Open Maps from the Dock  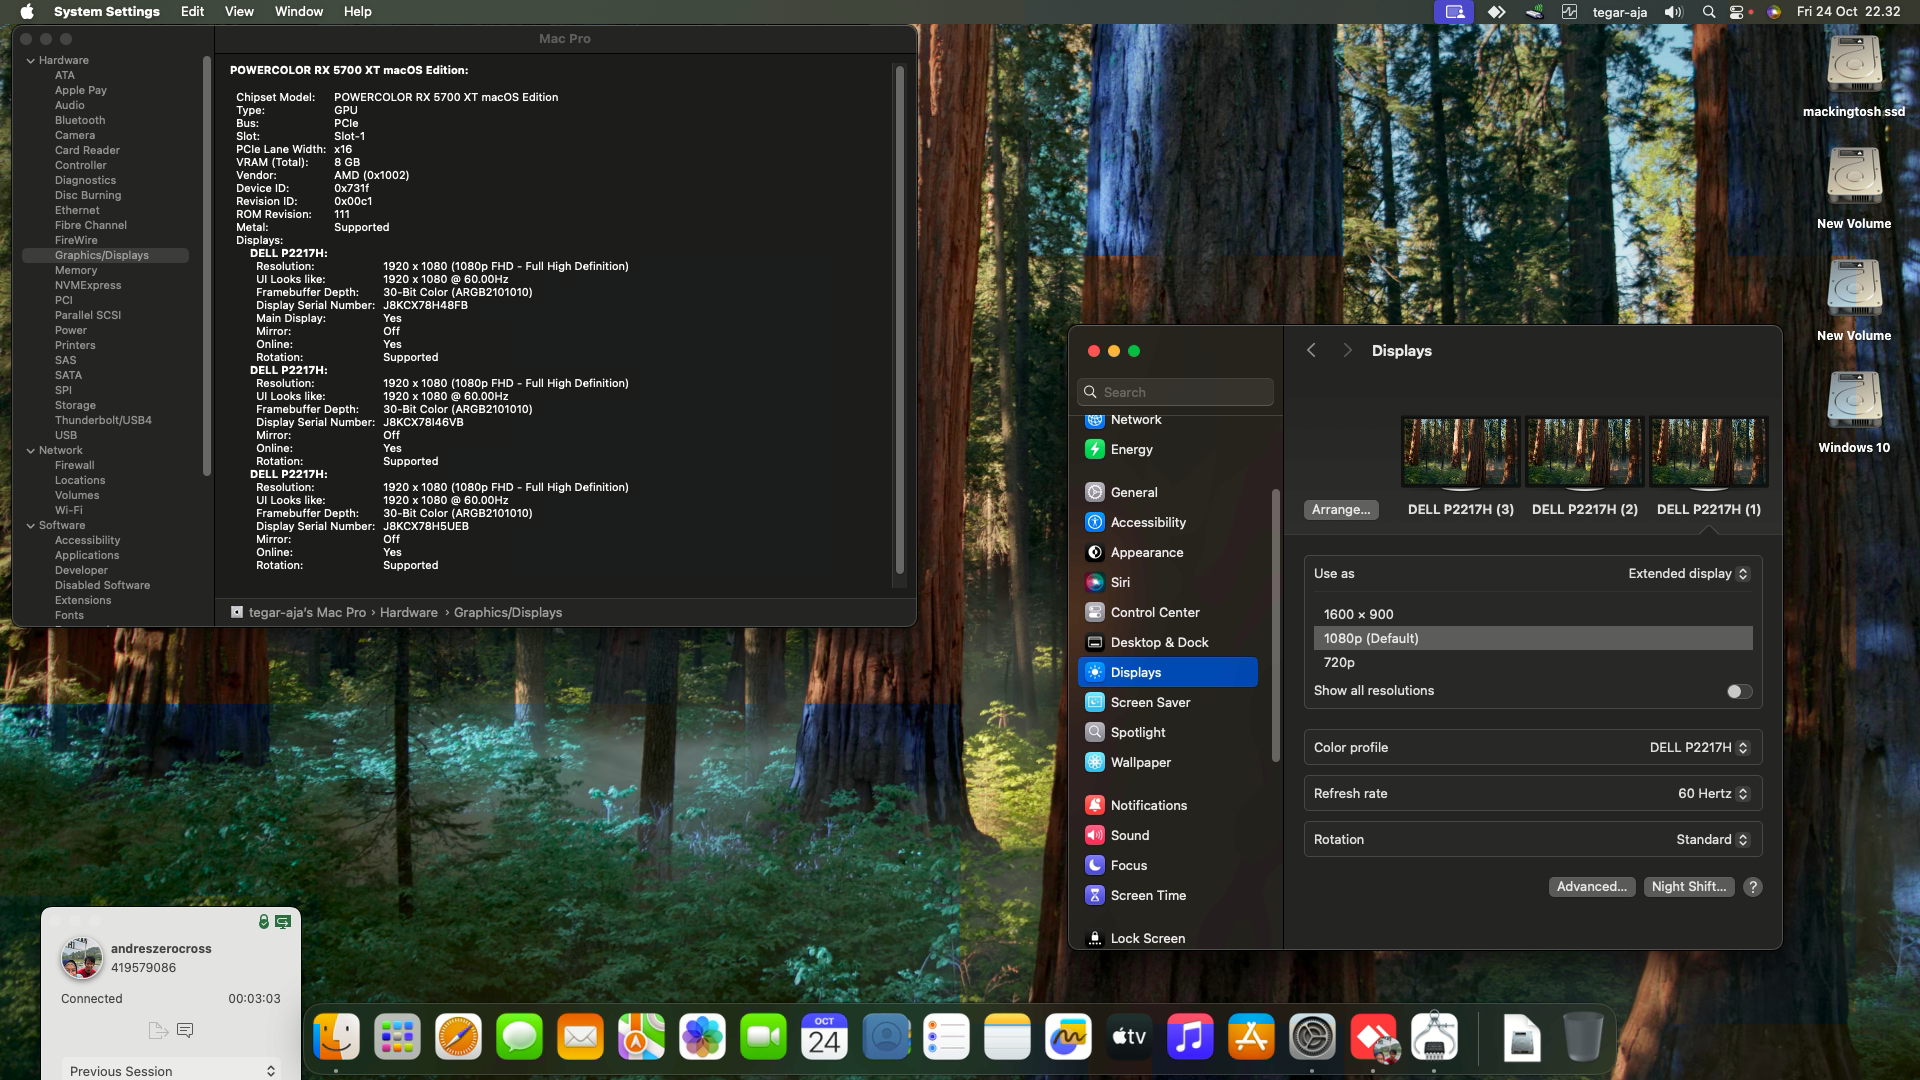coord(641,1037)
